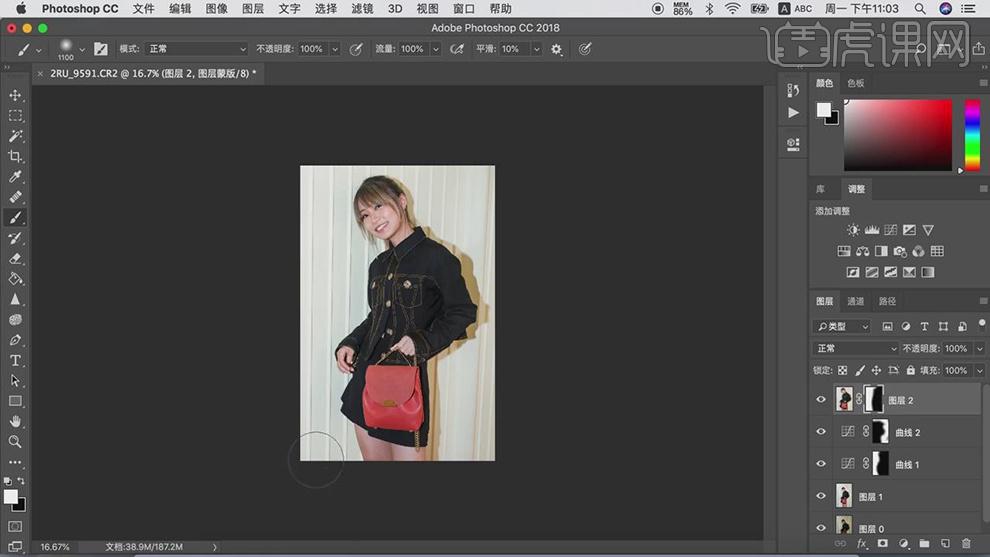
Task: Select the Rectangle shape tool
Action: click(15, 401)
